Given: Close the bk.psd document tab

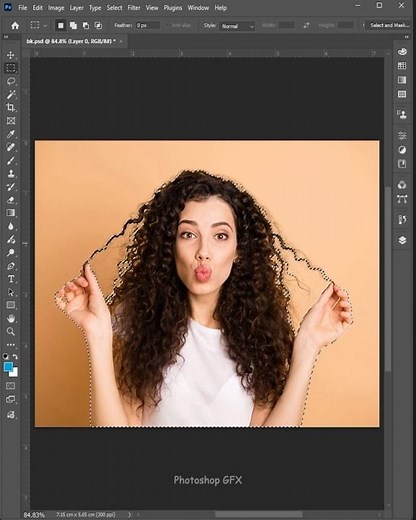Looking at the screenshot, I should pyautogui.click(x=121, y=41).
